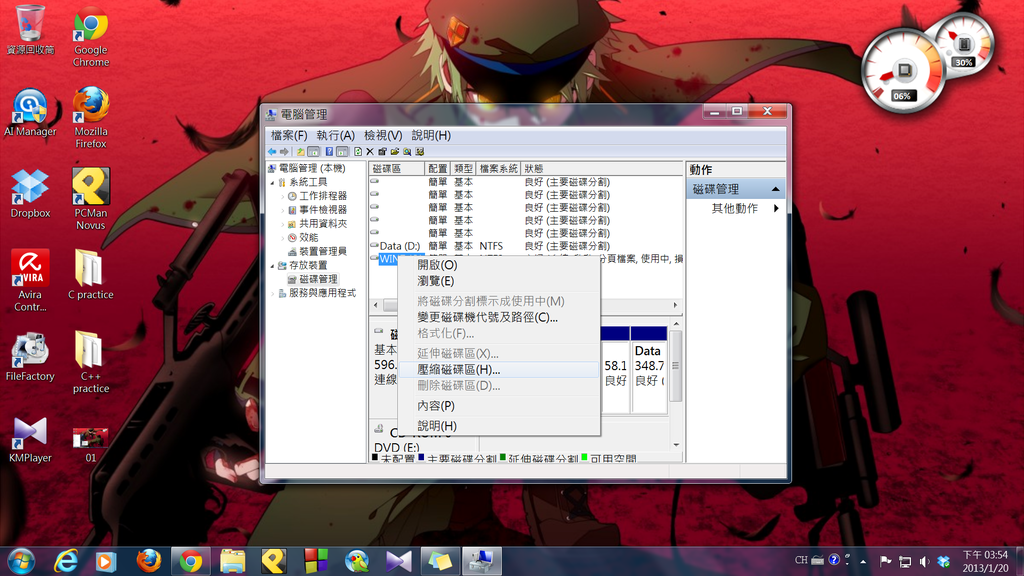
Task: Click the black X delete toolbar icon
Action: [370, 152]
